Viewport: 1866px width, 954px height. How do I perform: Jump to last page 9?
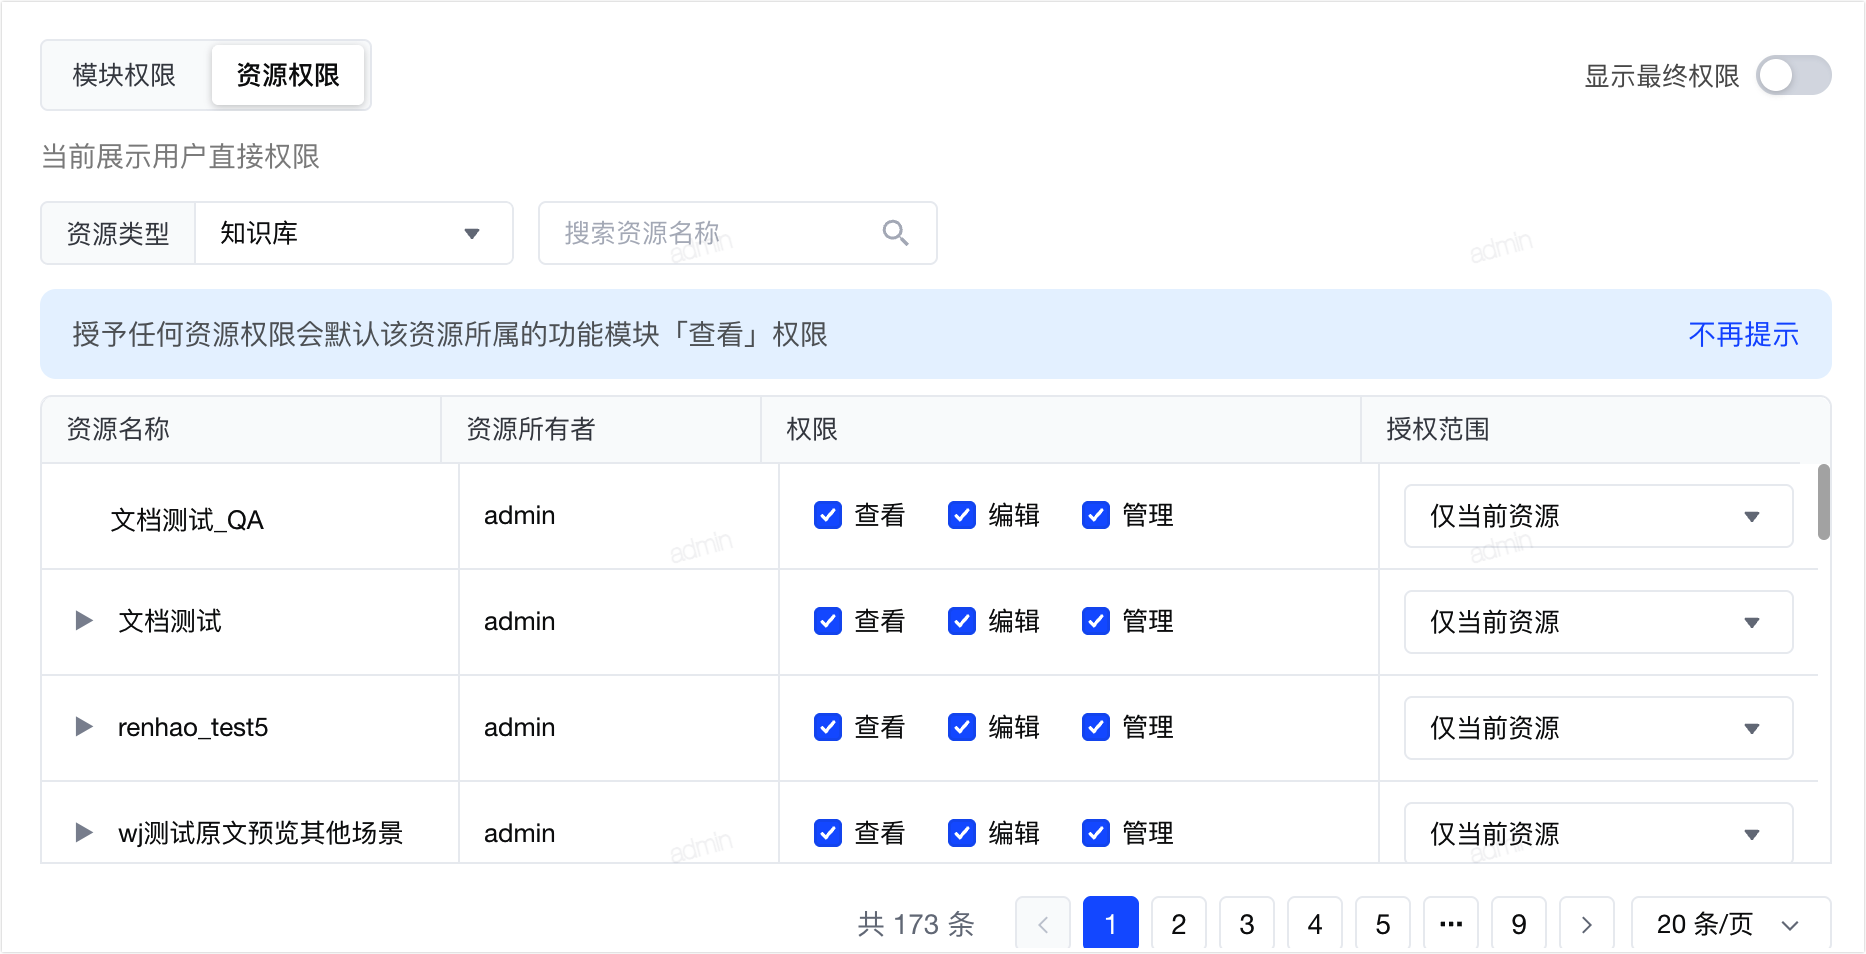coord(1519,924)
